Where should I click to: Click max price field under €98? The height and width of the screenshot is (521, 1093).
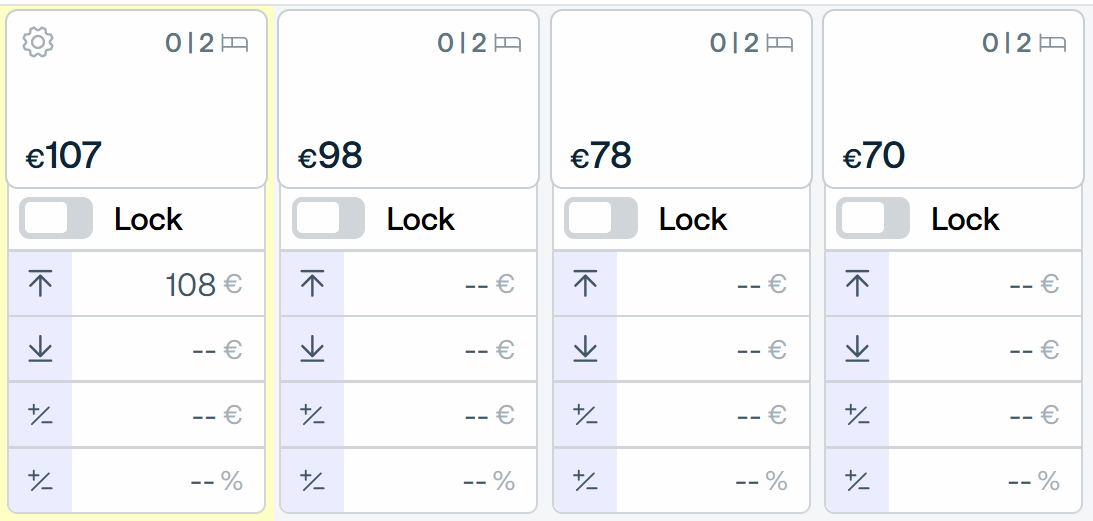[x=440, y=284]
